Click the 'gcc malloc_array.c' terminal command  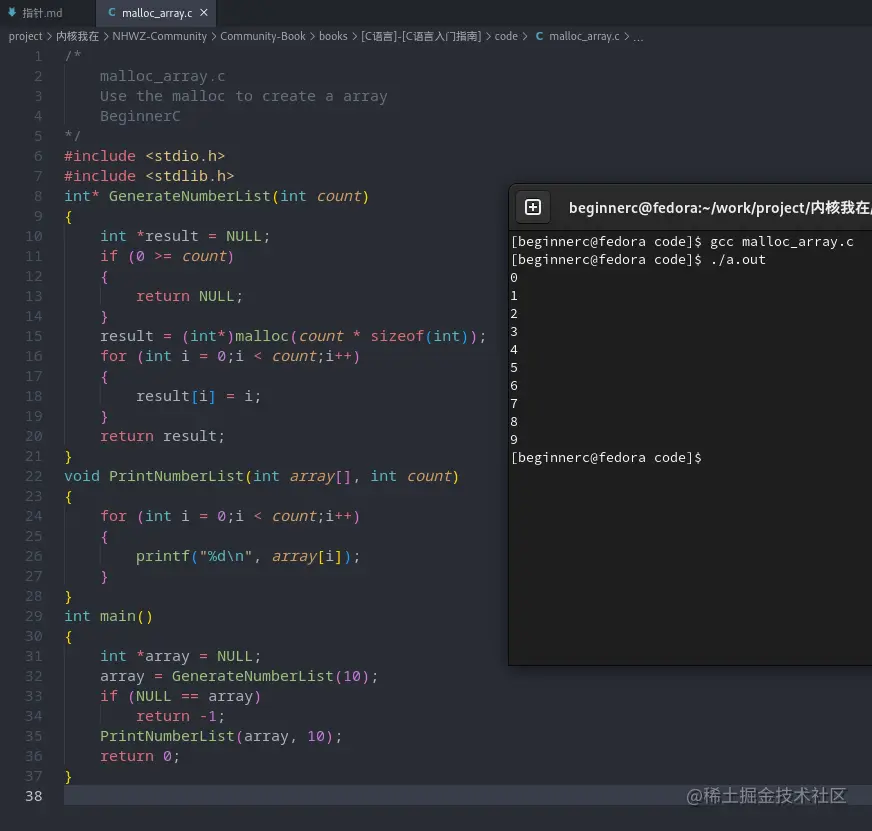[x=781, y=242]
